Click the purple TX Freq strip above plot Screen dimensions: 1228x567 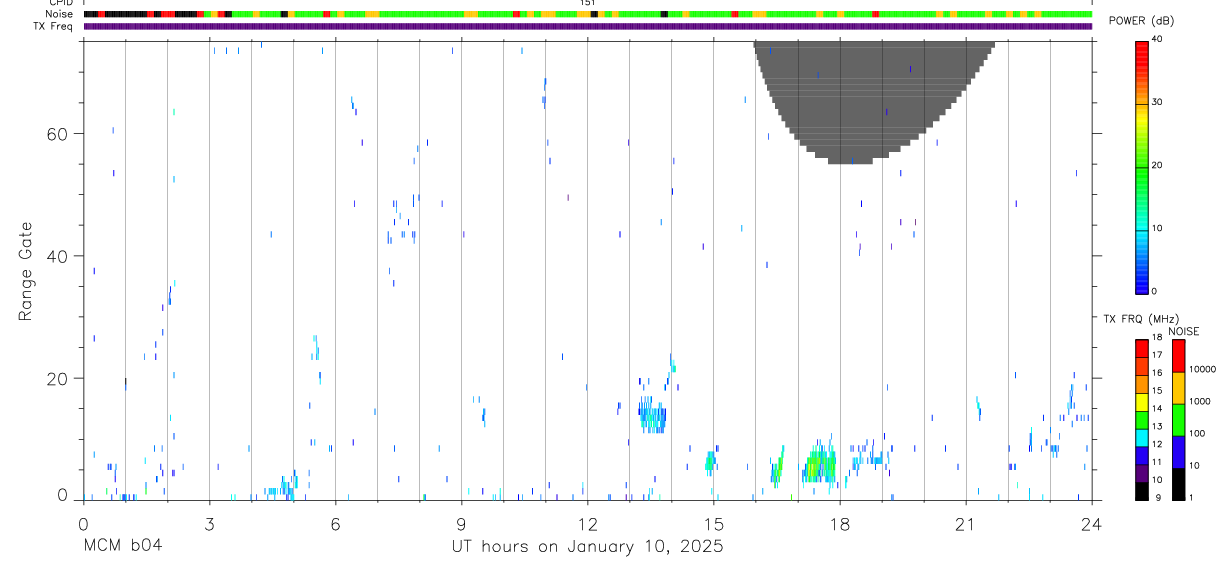pos(587,26)
